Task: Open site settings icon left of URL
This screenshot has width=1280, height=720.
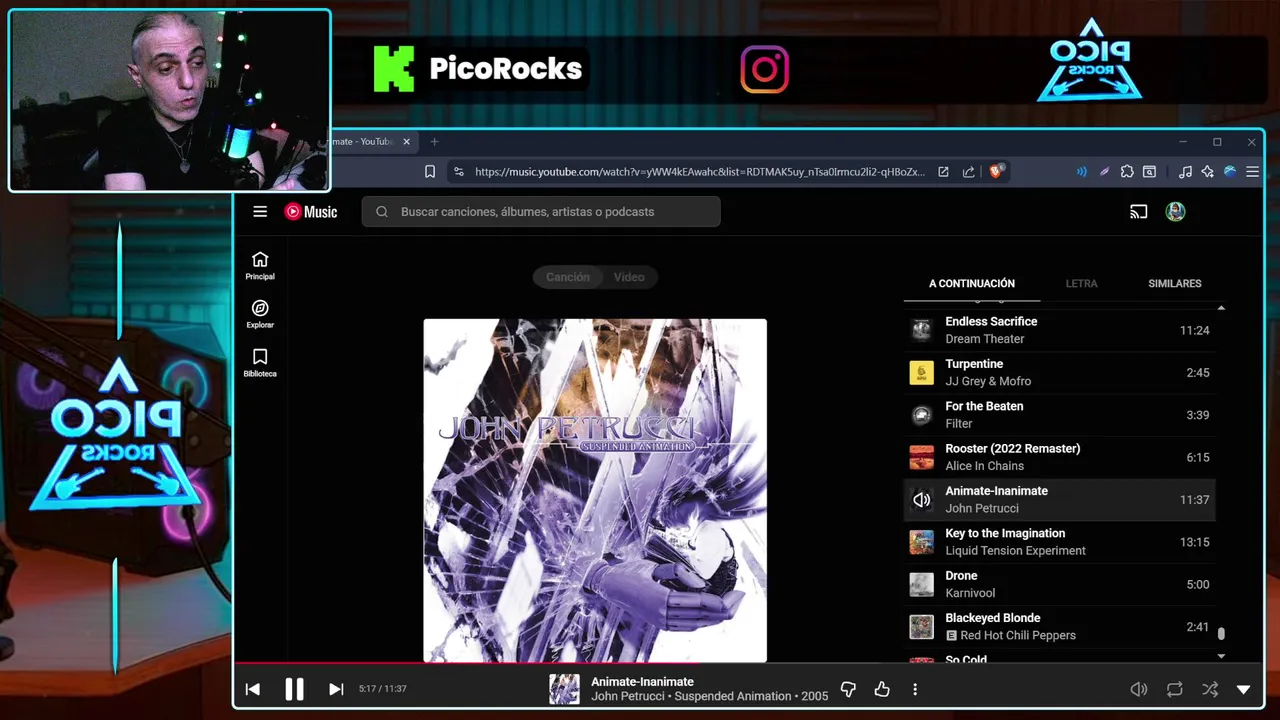Action: [x=459, y=172]
